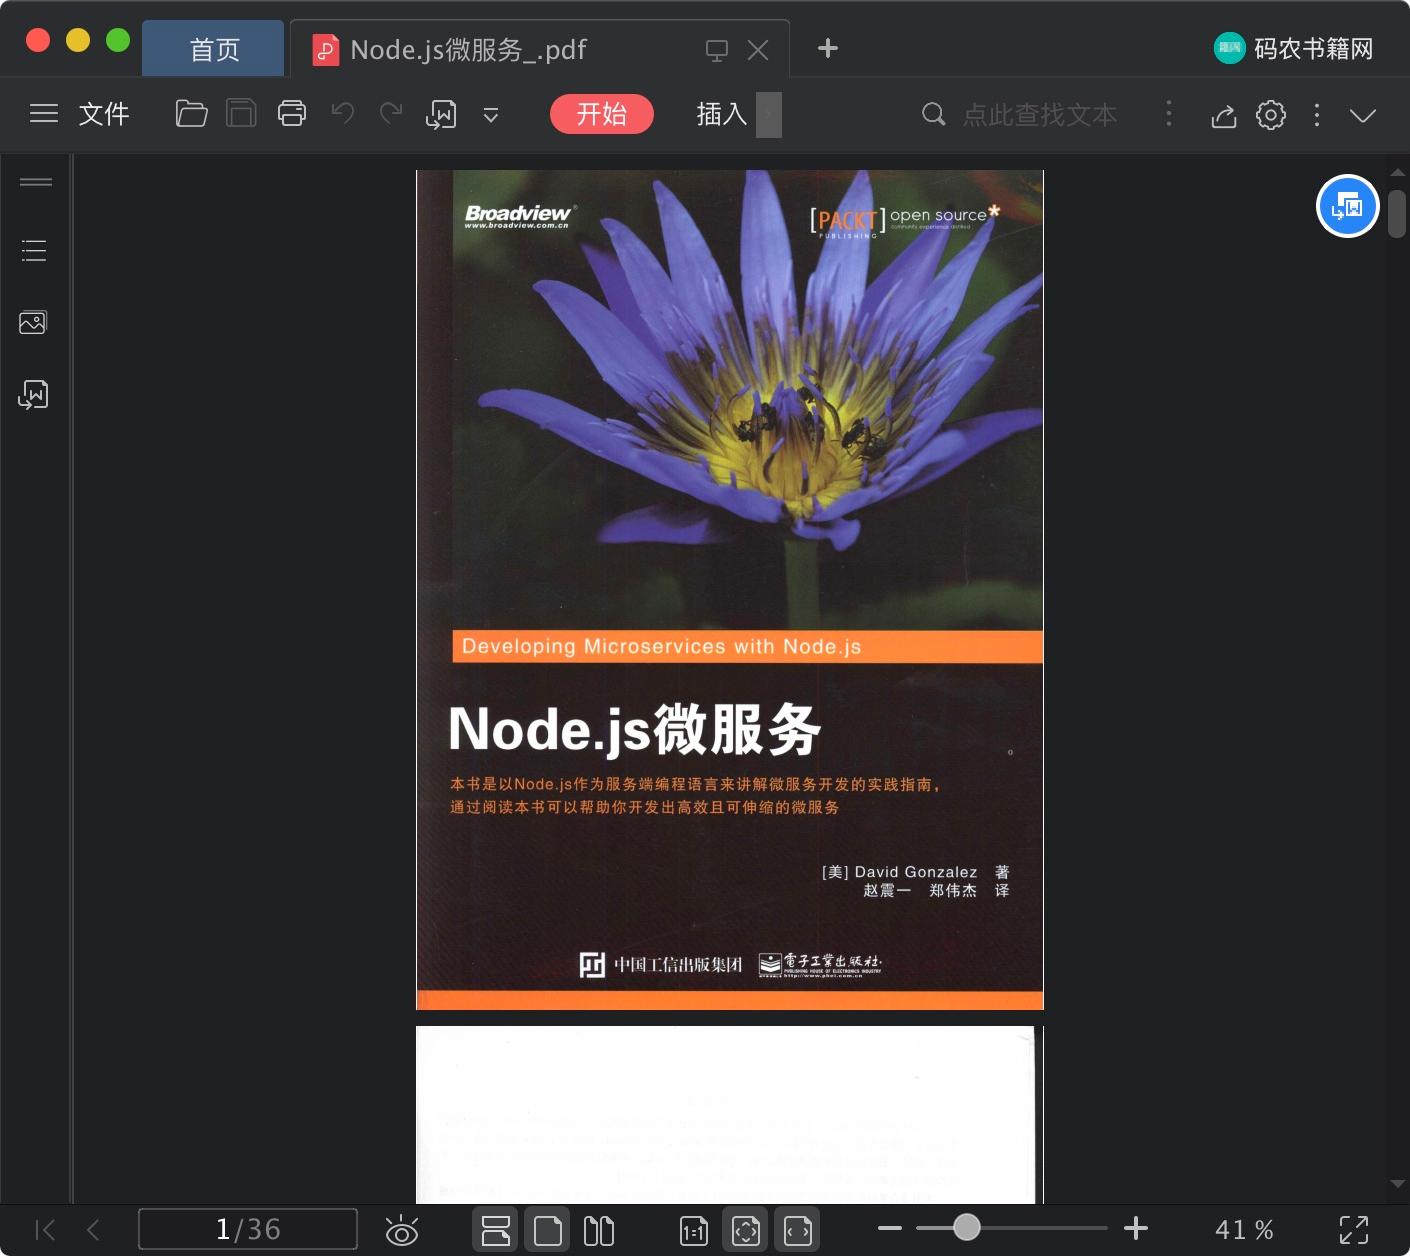The height and width of the screenshot is (1256, 1410).
Task: Open the more options vertical dots beside settings
Action: point(1317,115)
